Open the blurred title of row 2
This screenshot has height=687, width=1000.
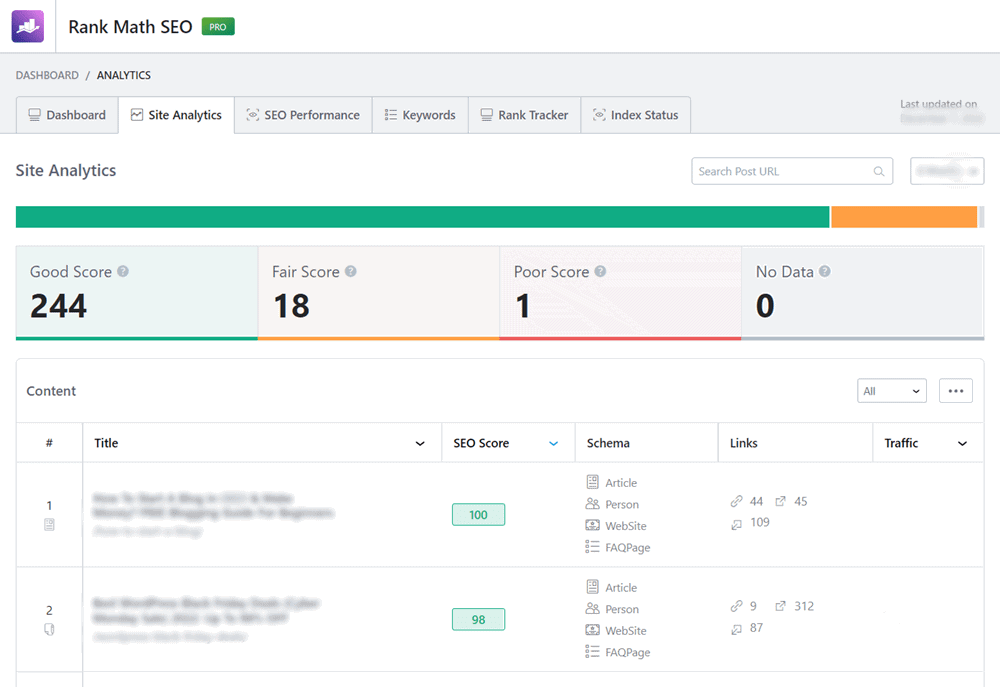205,610
